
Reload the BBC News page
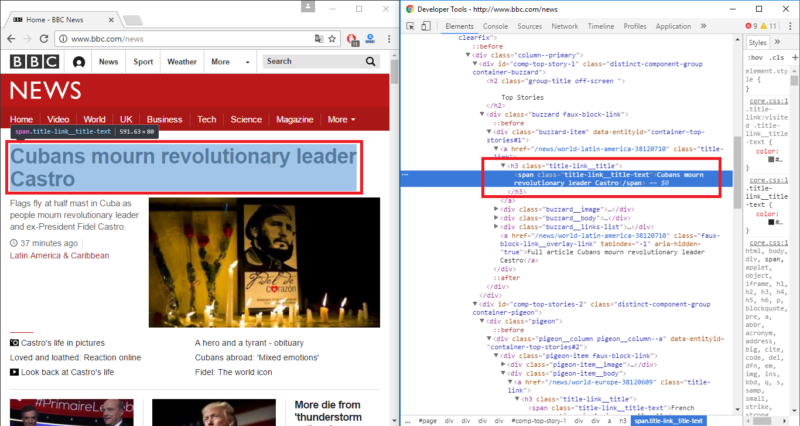(45, 39)
